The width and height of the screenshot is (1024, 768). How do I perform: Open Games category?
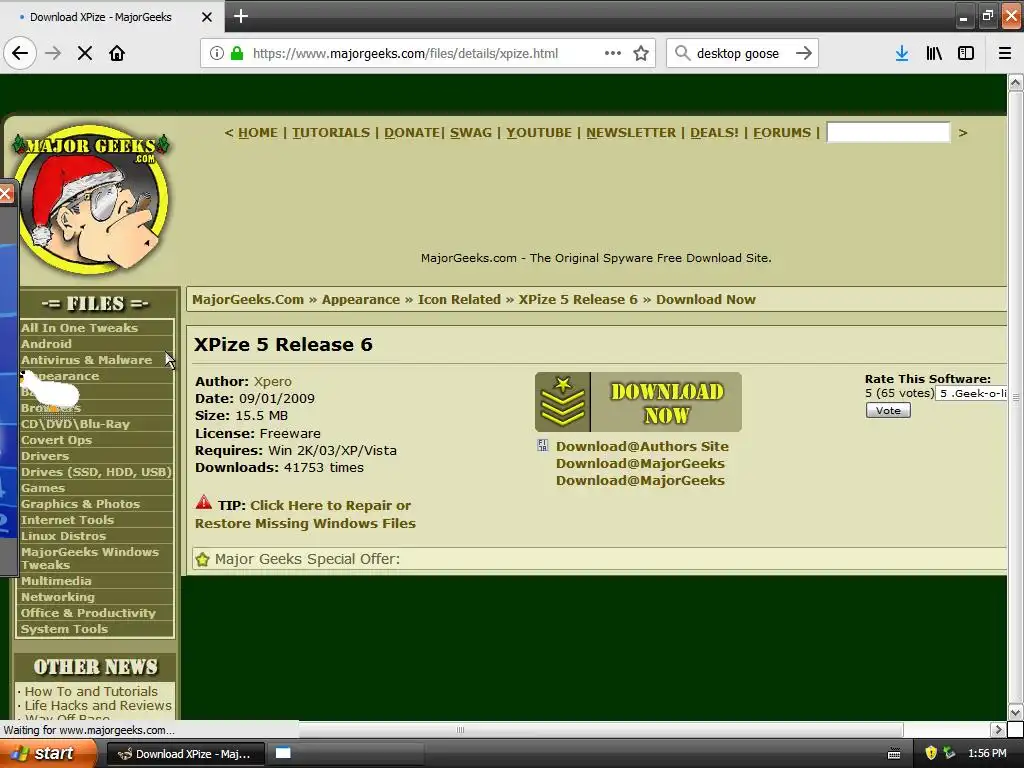coord(42,488)
